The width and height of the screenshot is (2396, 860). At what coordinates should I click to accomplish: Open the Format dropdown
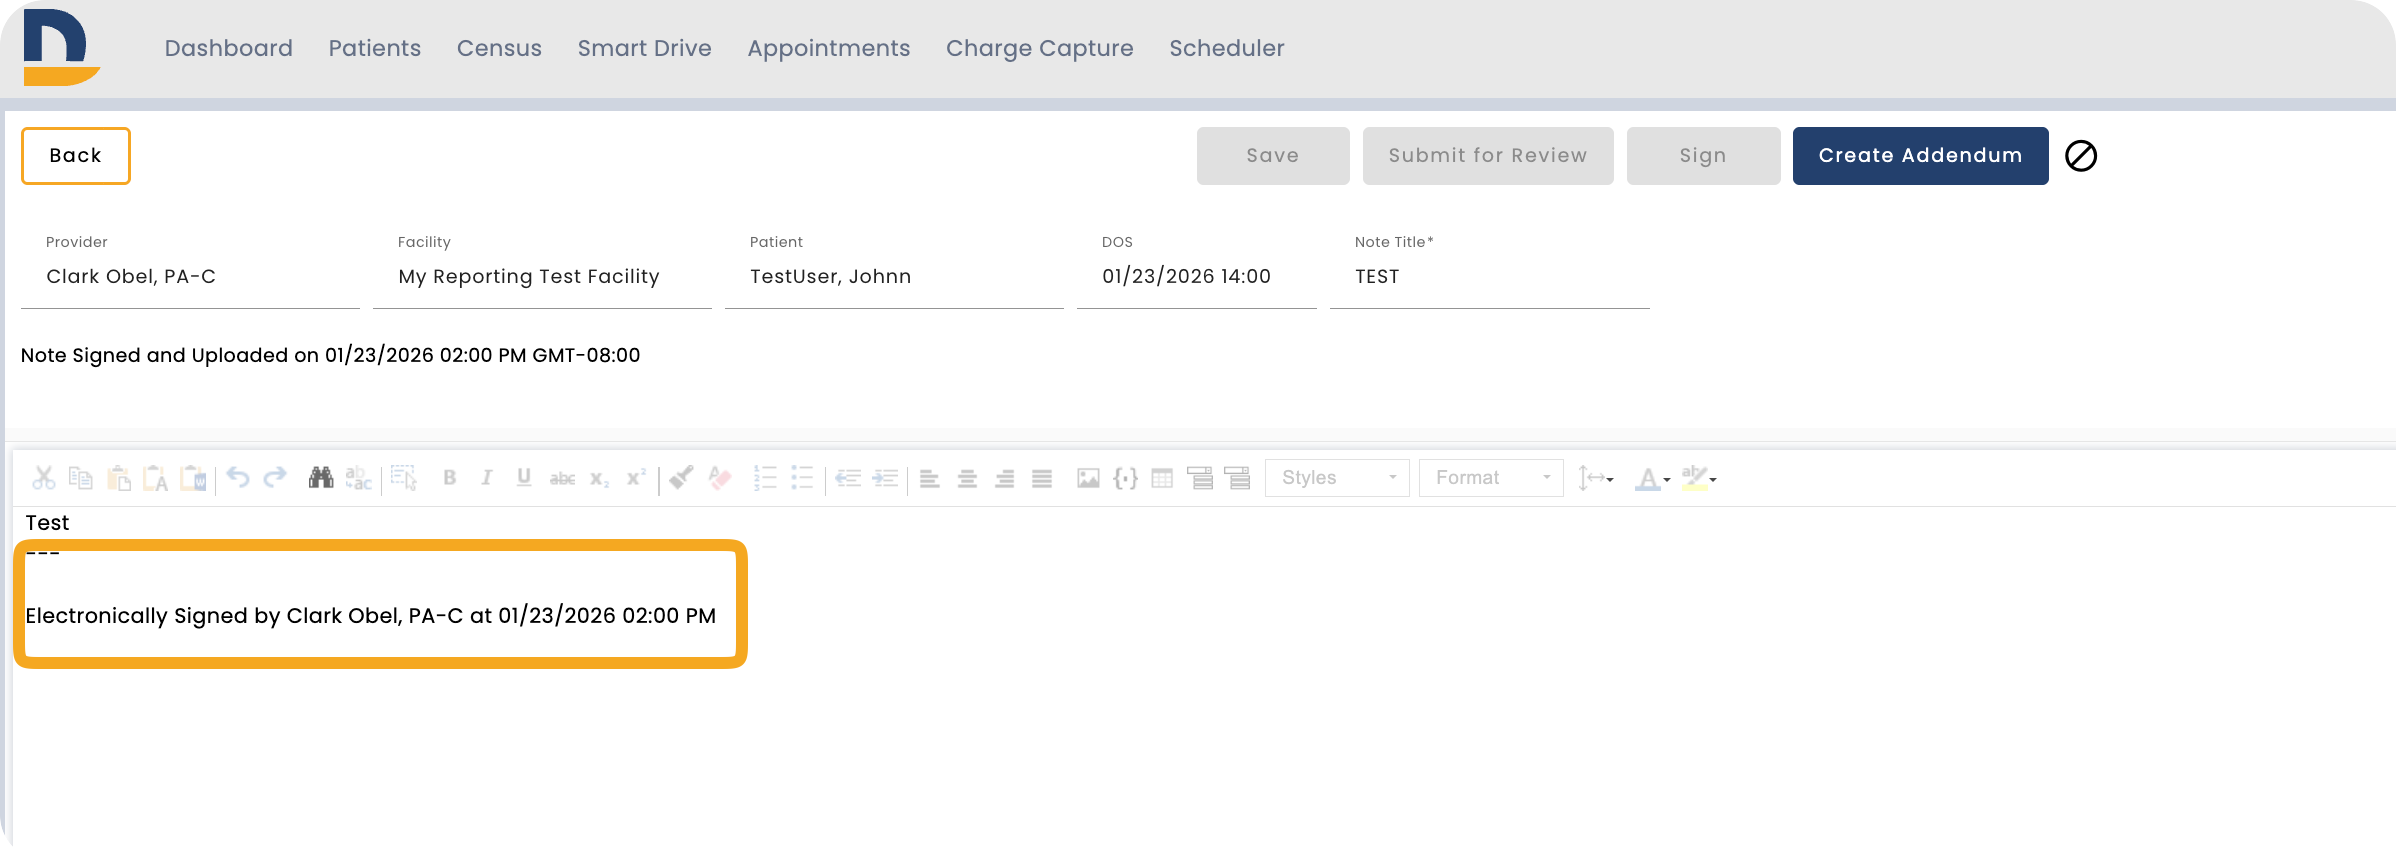[x=1491, y=478]
